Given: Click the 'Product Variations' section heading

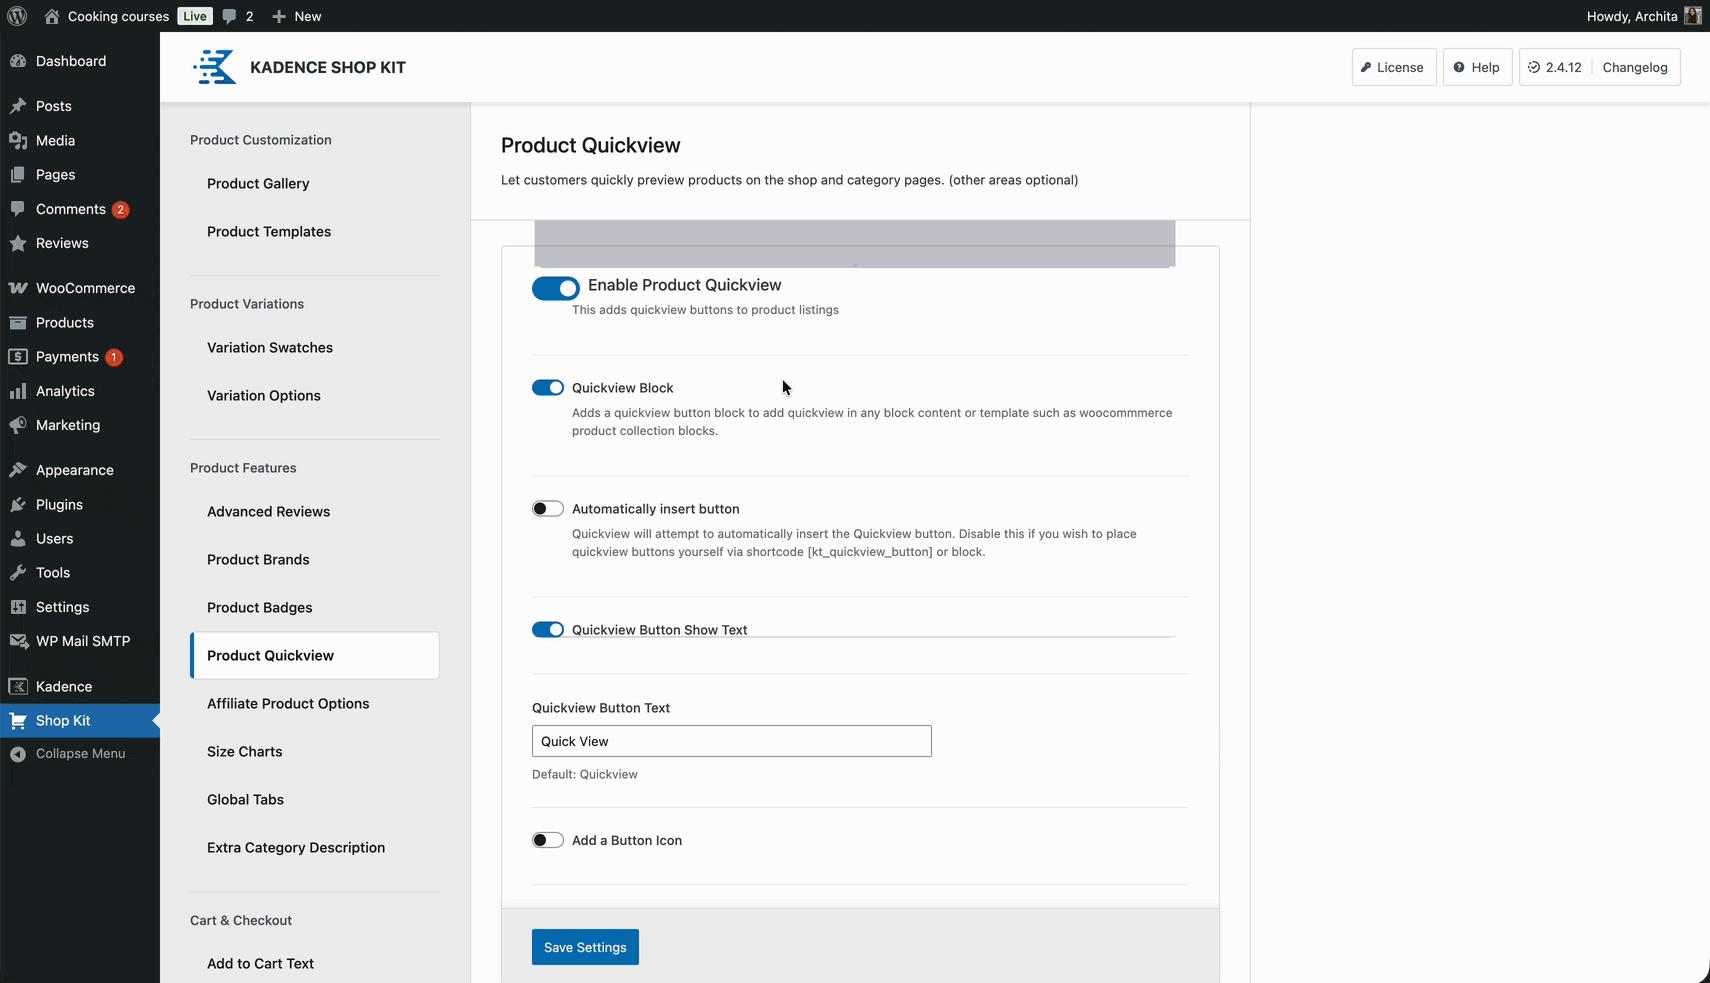Looking at the screenshot, I should (x=247, y=304).
